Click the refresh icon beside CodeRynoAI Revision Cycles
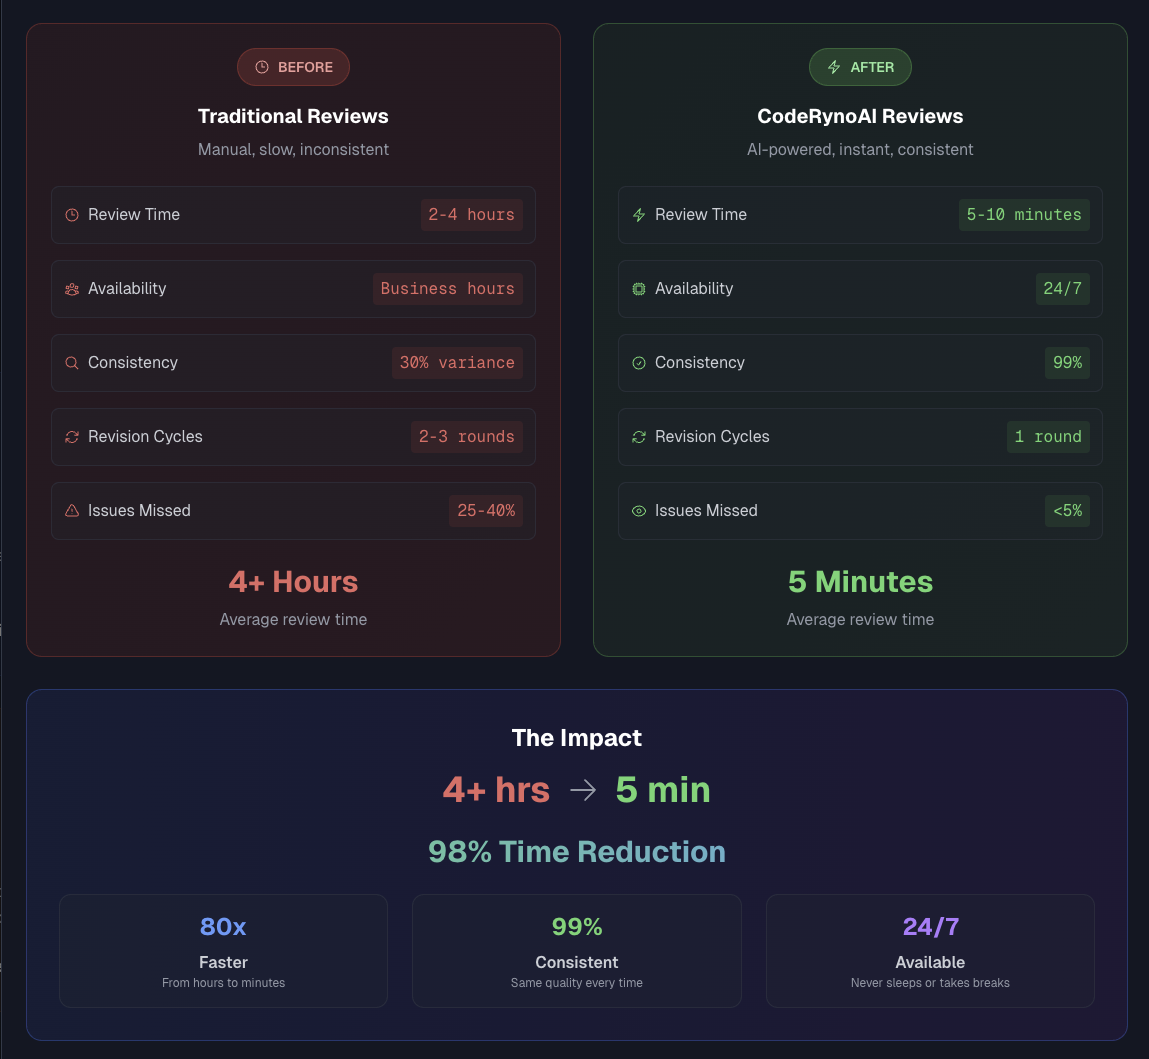 [639, 437]
